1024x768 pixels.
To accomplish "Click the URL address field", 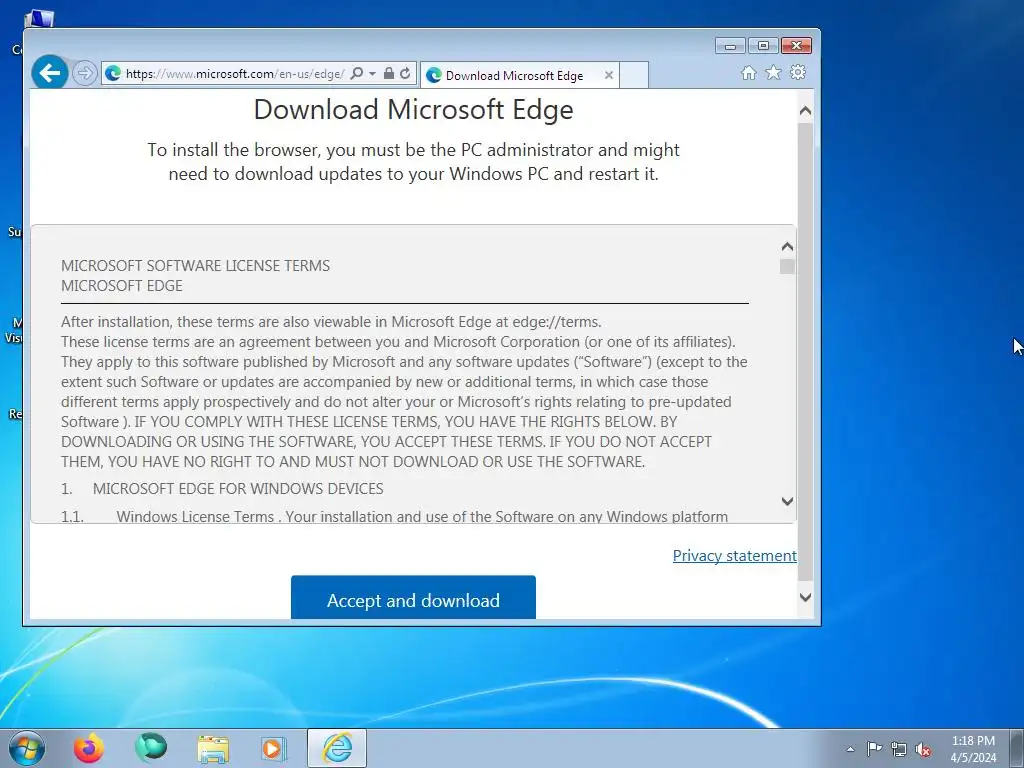I will pyautogui.click(x=234, y=74).
